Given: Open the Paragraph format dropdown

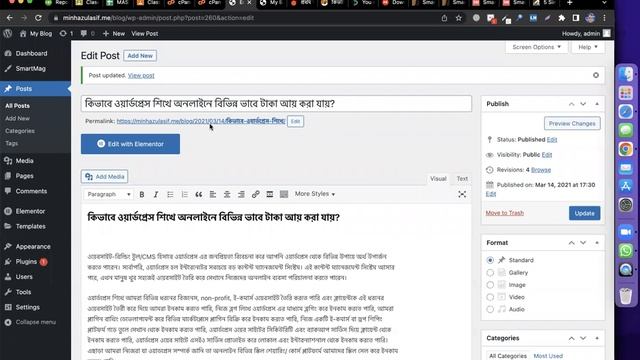Looking at the screenshot, I should coord(109,194).
